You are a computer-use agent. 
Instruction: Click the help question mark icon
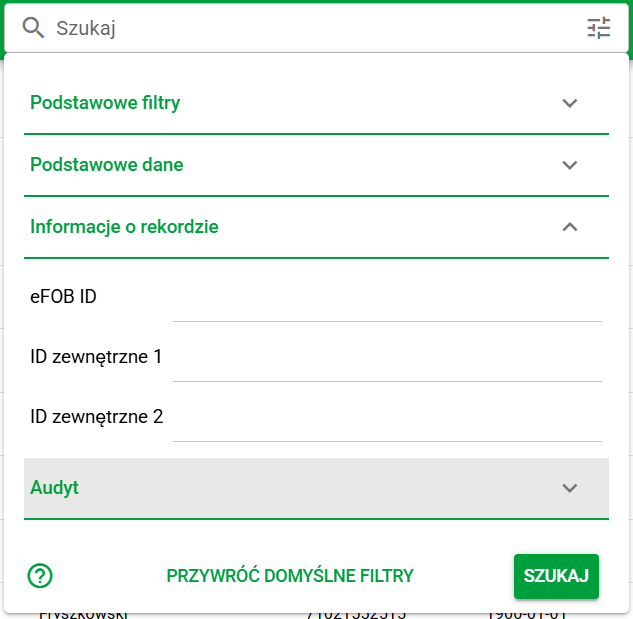(x=40, y=575)
